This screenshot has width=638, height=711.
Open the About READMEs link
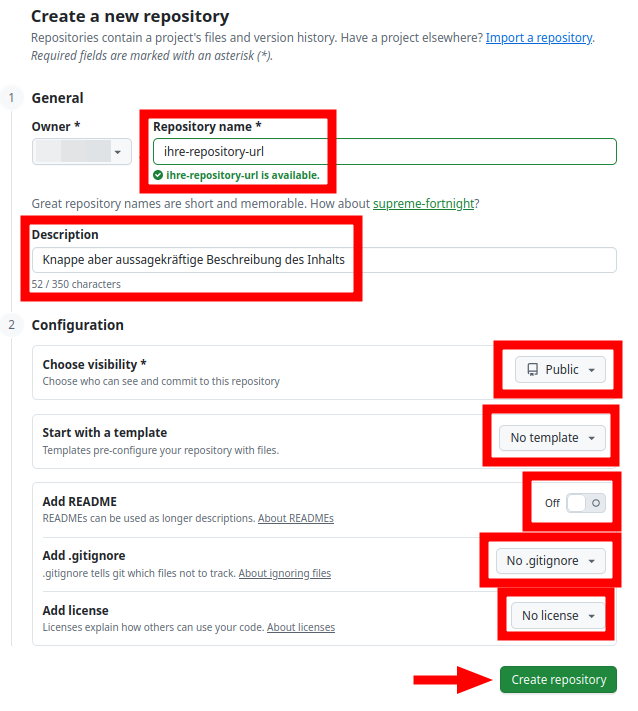pos(295,519)
